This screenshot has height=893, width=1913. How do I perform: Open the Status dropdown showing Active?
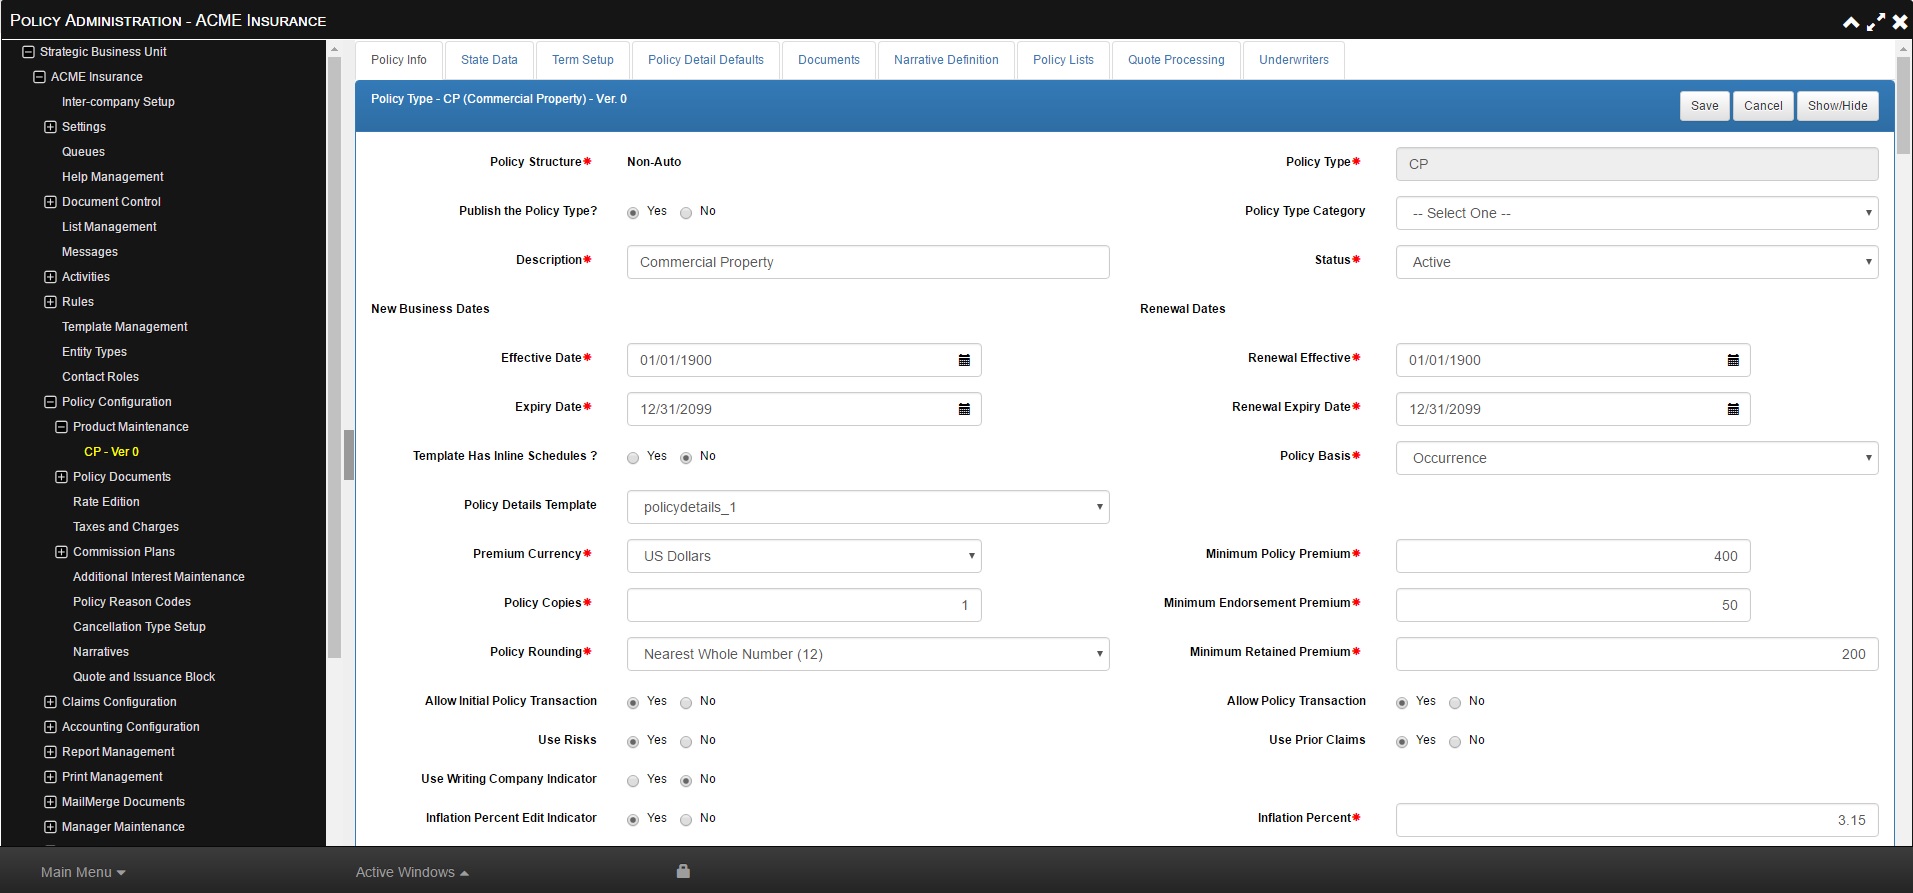(1637, 262)
